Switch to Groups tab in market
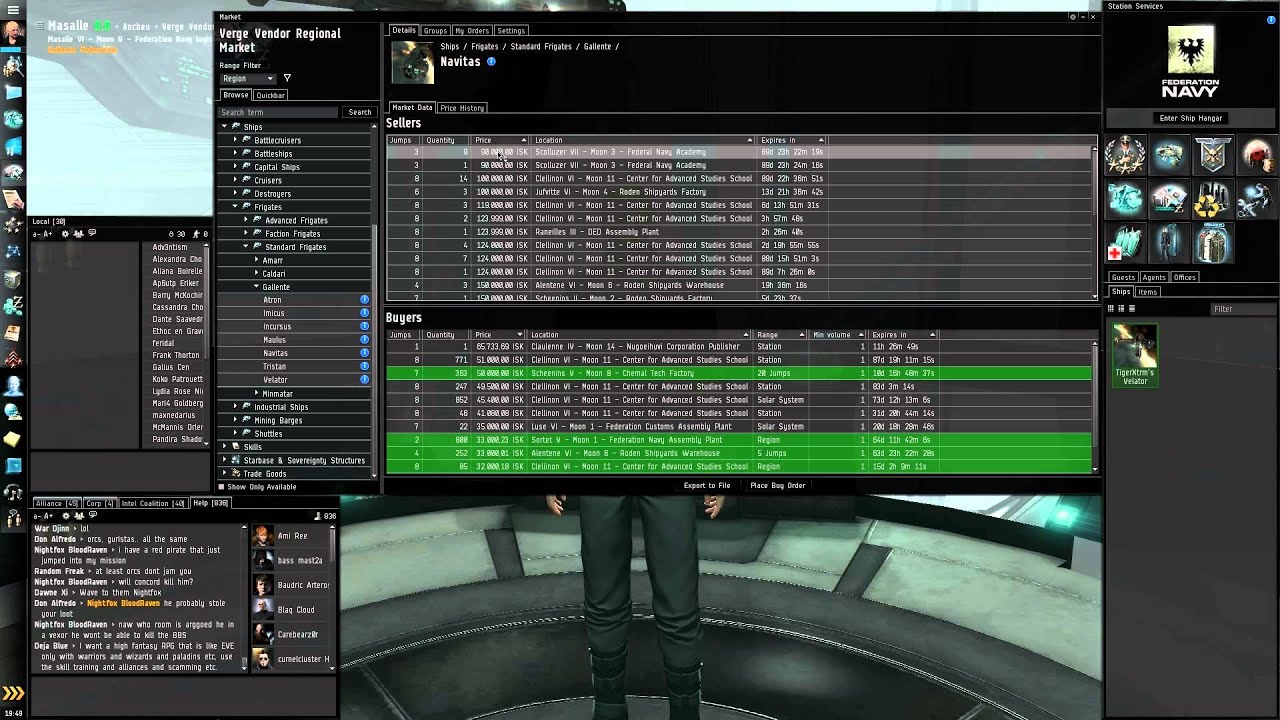The height and width of the screenshot is (720, 1280). (x=435, y=31)
